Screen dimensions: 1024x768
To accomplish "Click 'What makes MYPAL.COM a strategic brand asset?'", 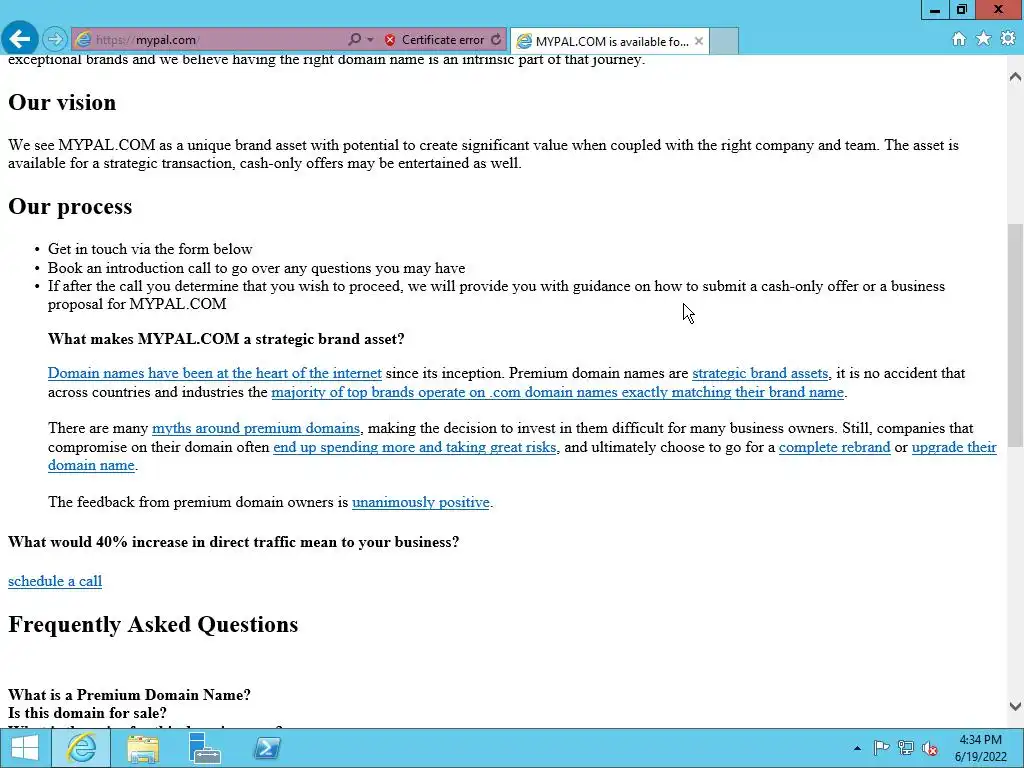I will (226, 339).
